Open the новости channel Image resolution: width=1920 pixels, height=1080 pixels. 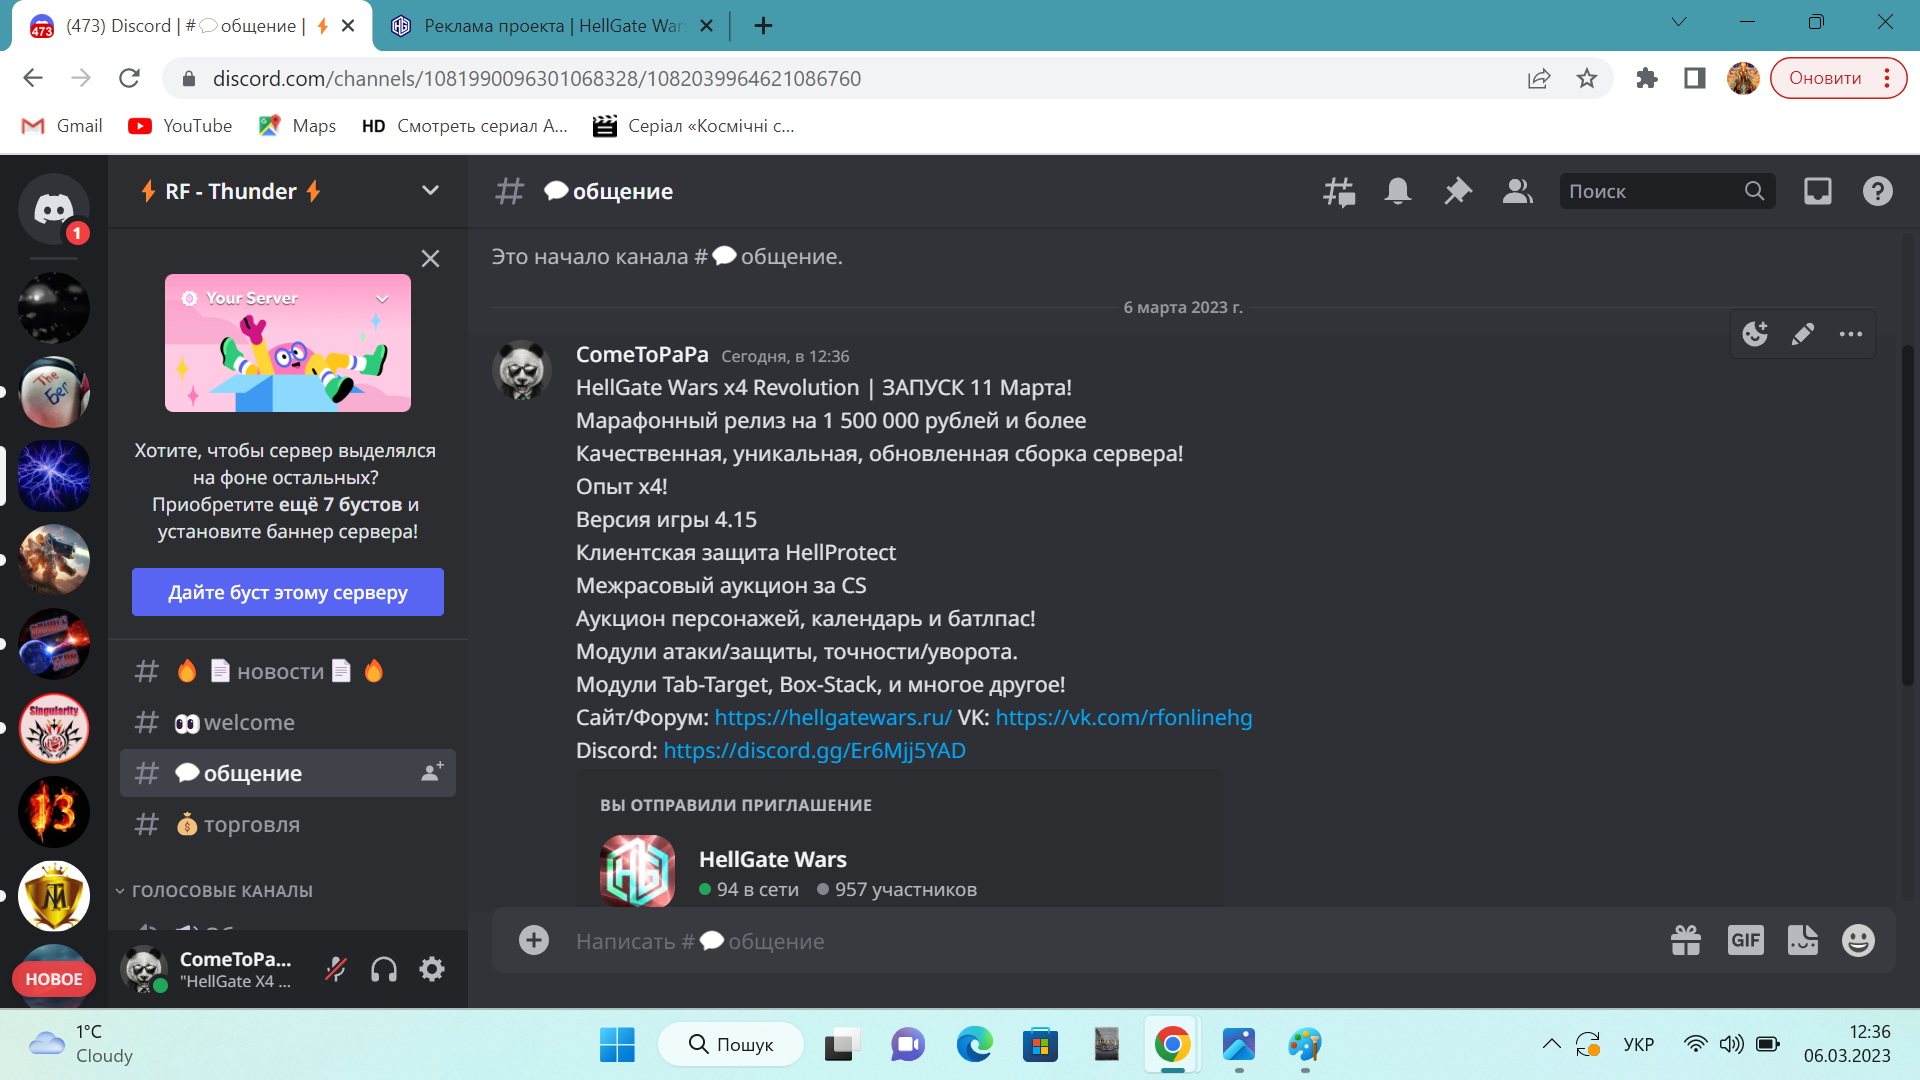coord(288,671)
